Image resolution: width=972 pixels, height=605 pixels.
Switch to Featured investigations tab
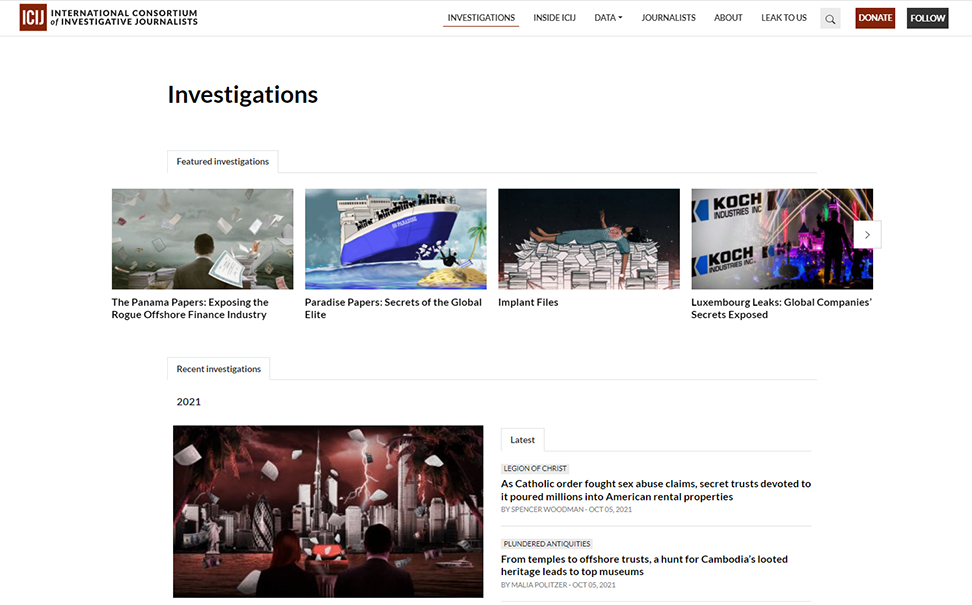(x=222, y=161)
